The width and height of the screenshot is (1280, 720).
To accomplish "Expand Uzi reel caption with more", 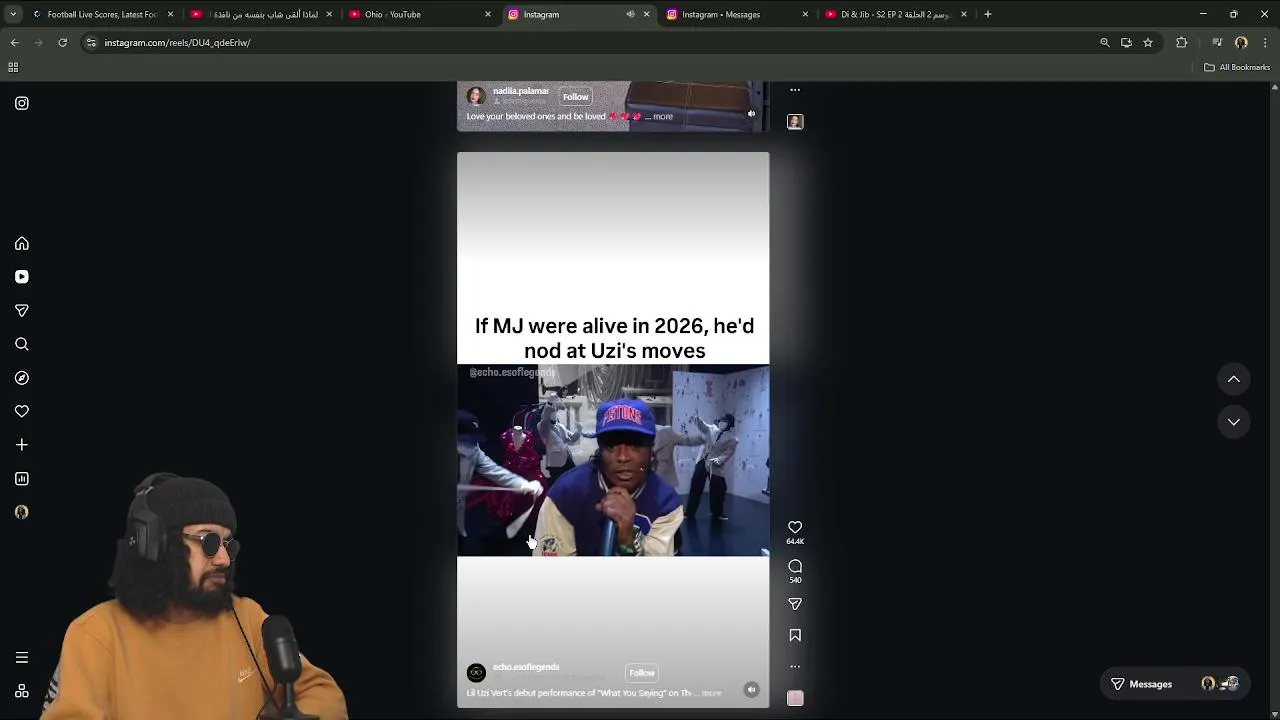I will click(x=711, y=693).
